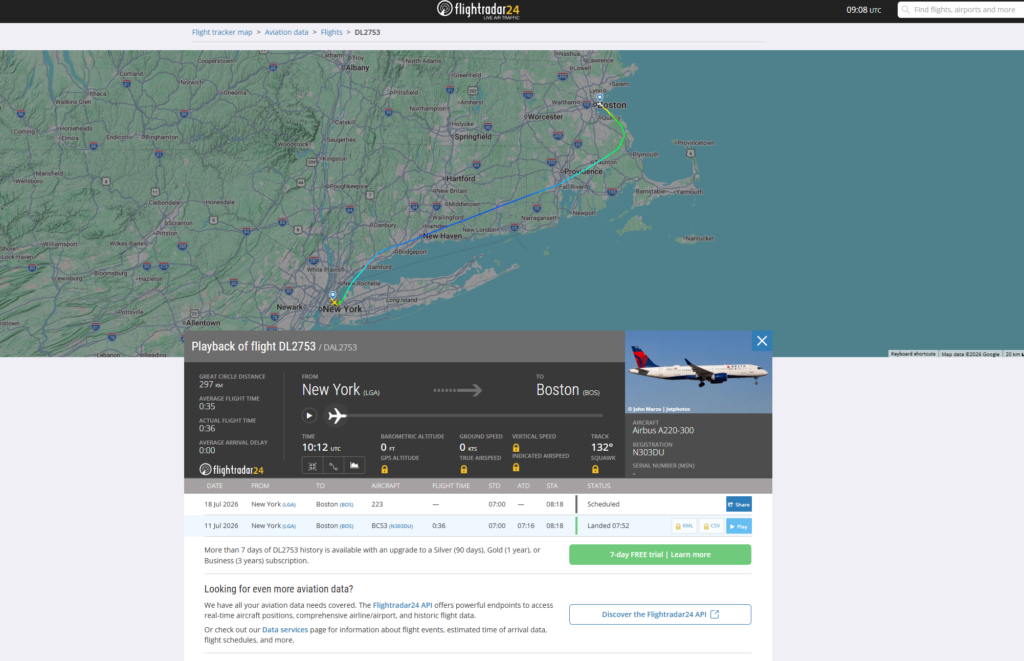1024x661 pixels.
Task: Click the 'Boston (BOS)' destination heading
Action: [x=568, y=390]
